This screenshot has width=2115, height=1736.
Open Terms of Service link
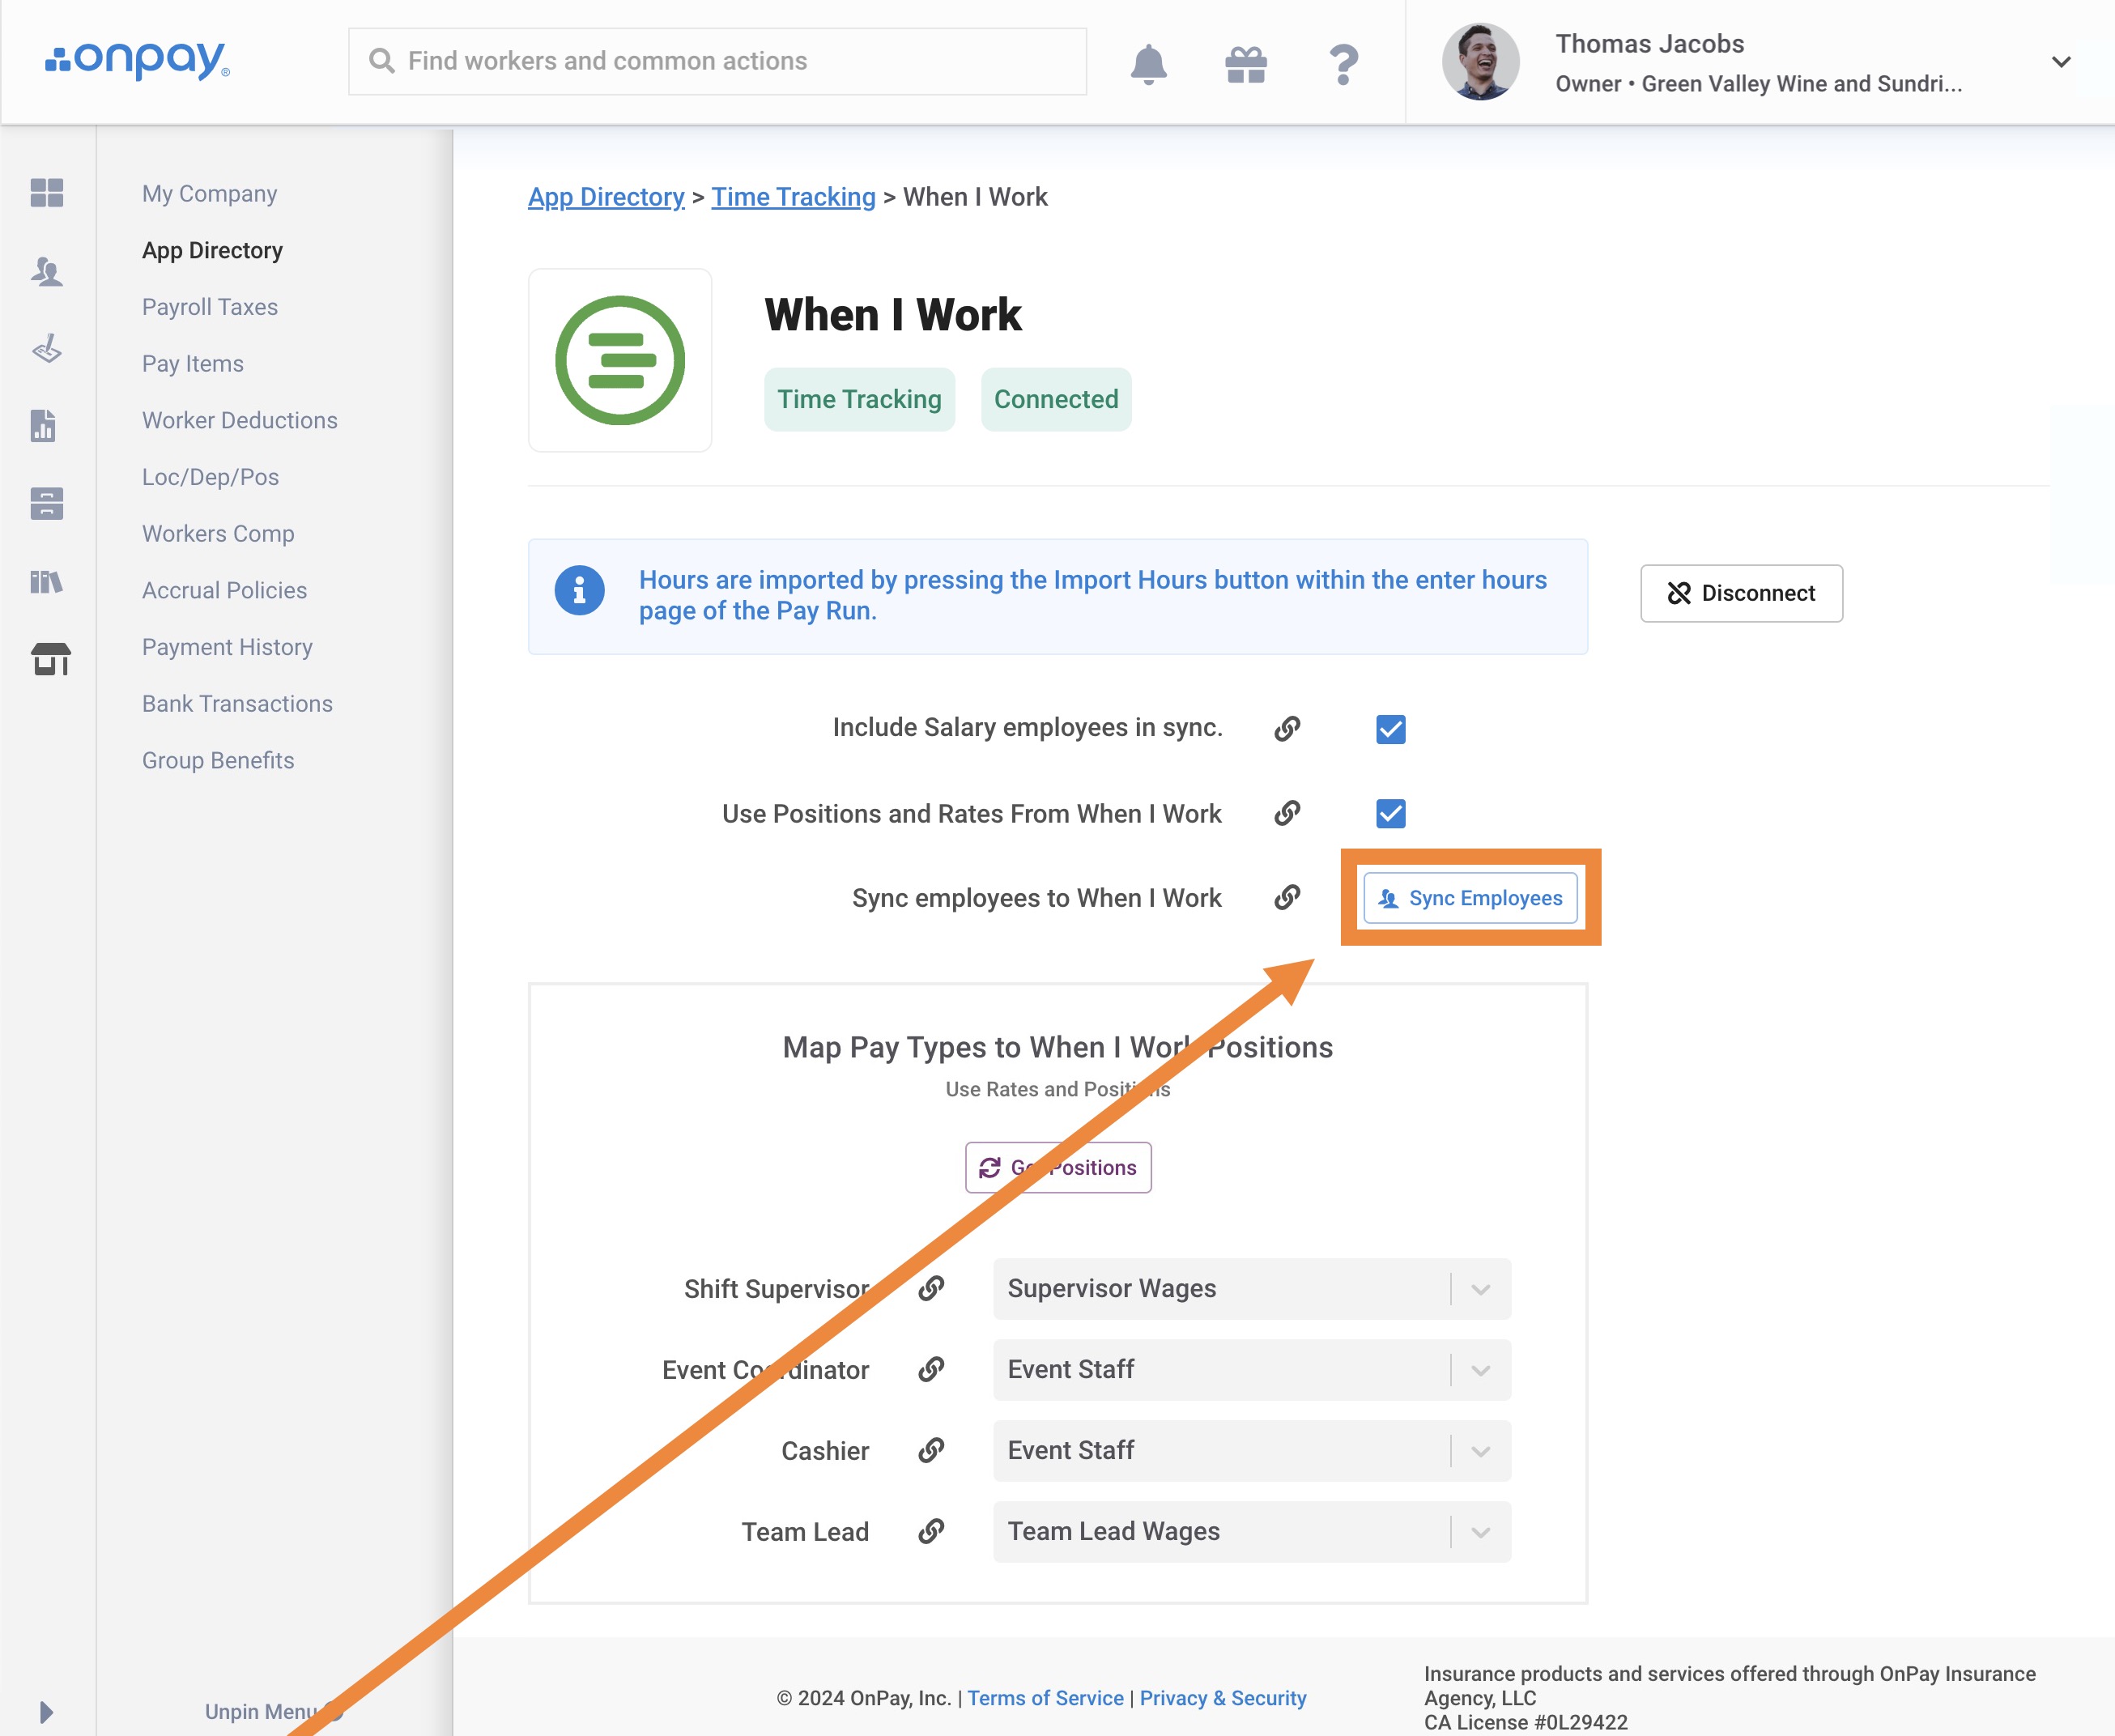pyautogui.click(x=1045, y=1697)
